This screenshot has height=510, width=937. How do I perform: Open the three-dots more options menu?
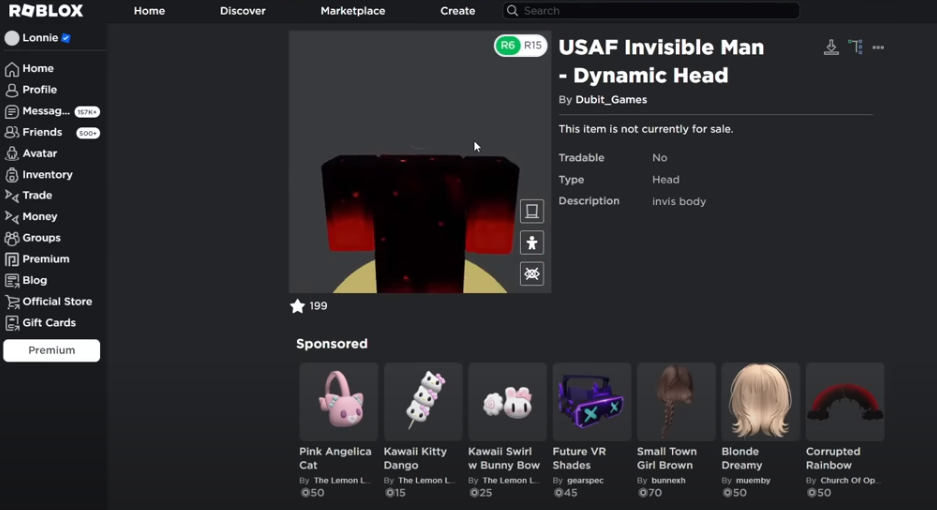[x=878, y=47]
